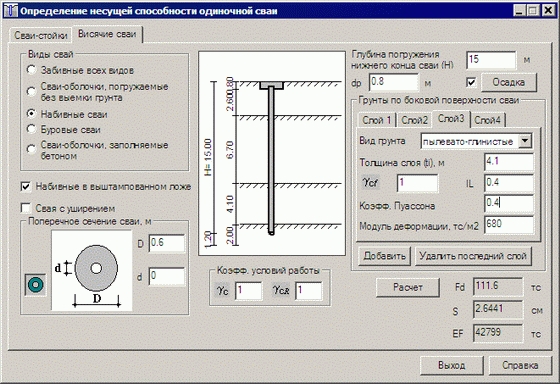
Task: Click the app icon in the title bar
Action: [x=10, y=11]
